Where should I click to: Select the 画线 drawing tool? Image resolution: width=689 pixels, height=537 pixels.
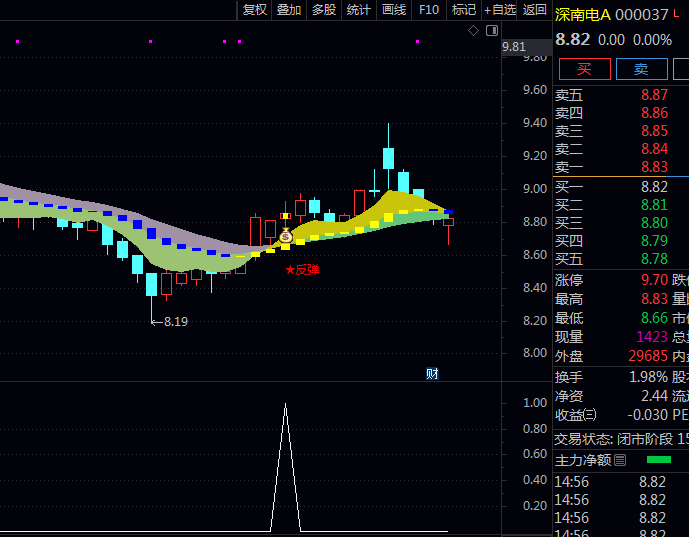[x=394, y=10]
